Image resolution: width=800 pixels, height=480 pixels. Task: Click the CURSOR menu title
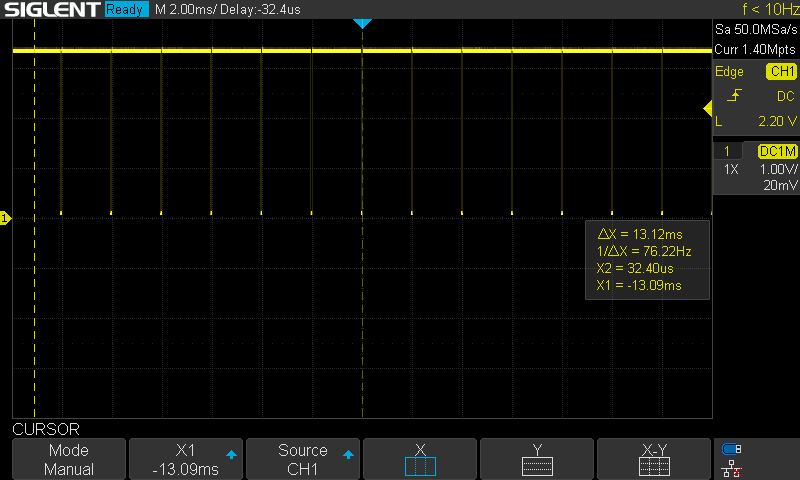pos(46,429)
